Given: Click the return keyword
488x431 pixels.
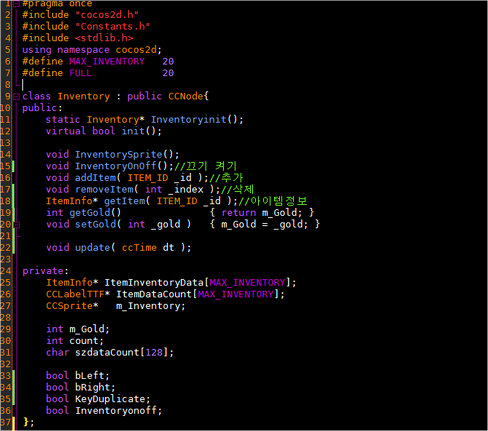Looking at the screenshot, I should 239,213.
